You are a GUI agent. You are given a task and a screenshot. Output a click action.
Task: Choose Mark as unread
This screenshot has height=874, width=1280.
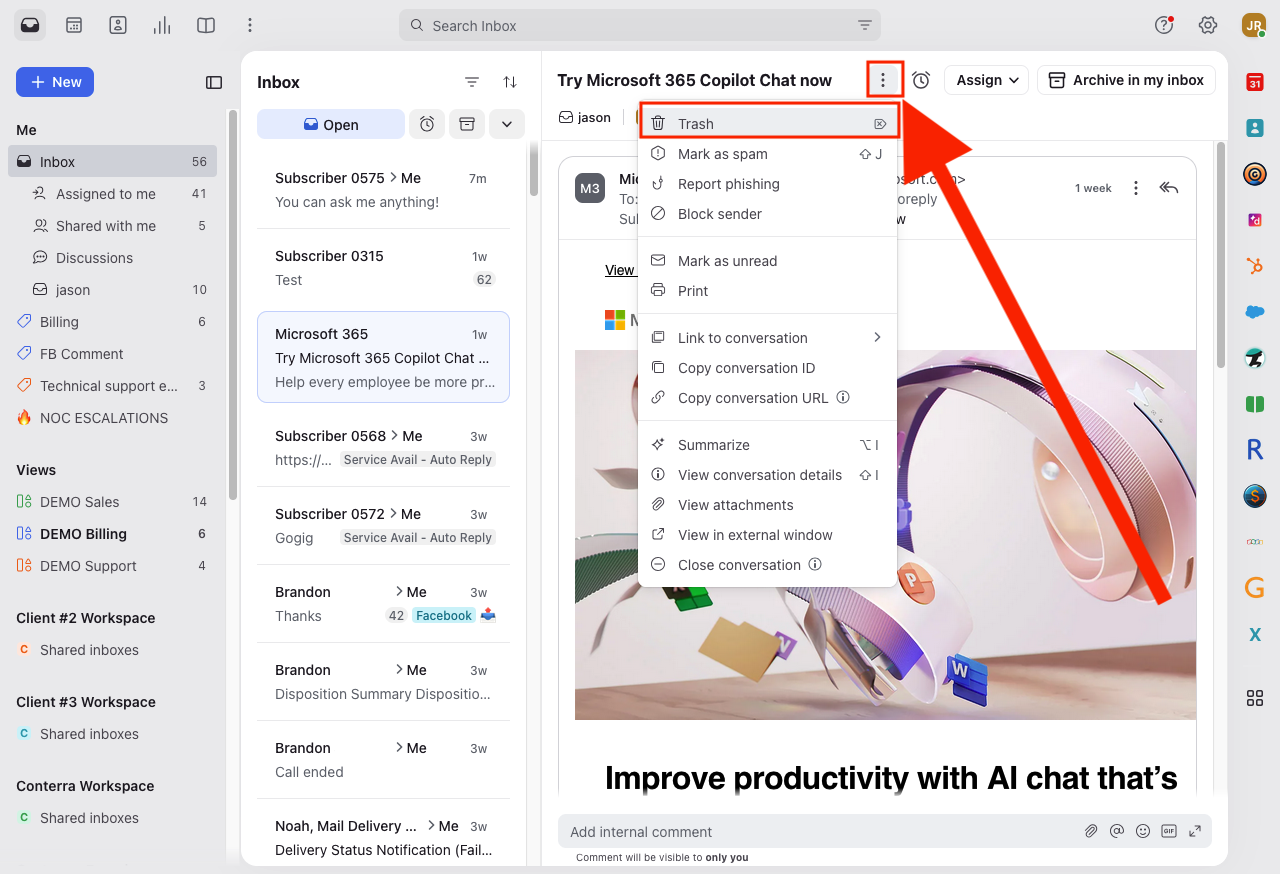768,261
